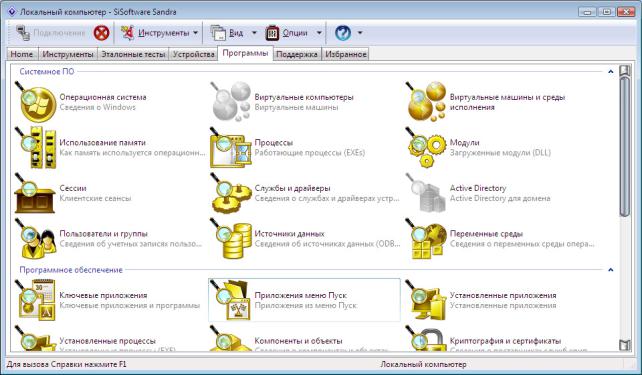The image size is (642, 375).
Task: Click 'Ключевые приложения и программы' description
Action: point(129,306)
